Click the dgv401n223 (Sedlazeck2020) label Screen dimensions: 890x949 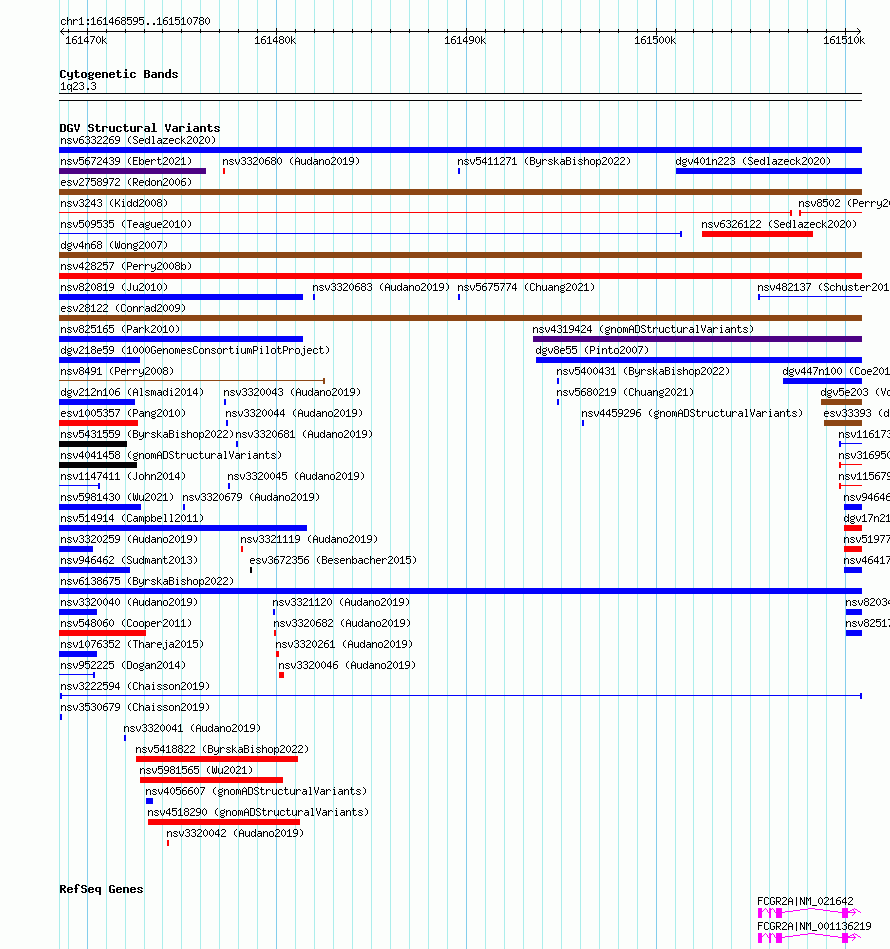pos(753,162)
